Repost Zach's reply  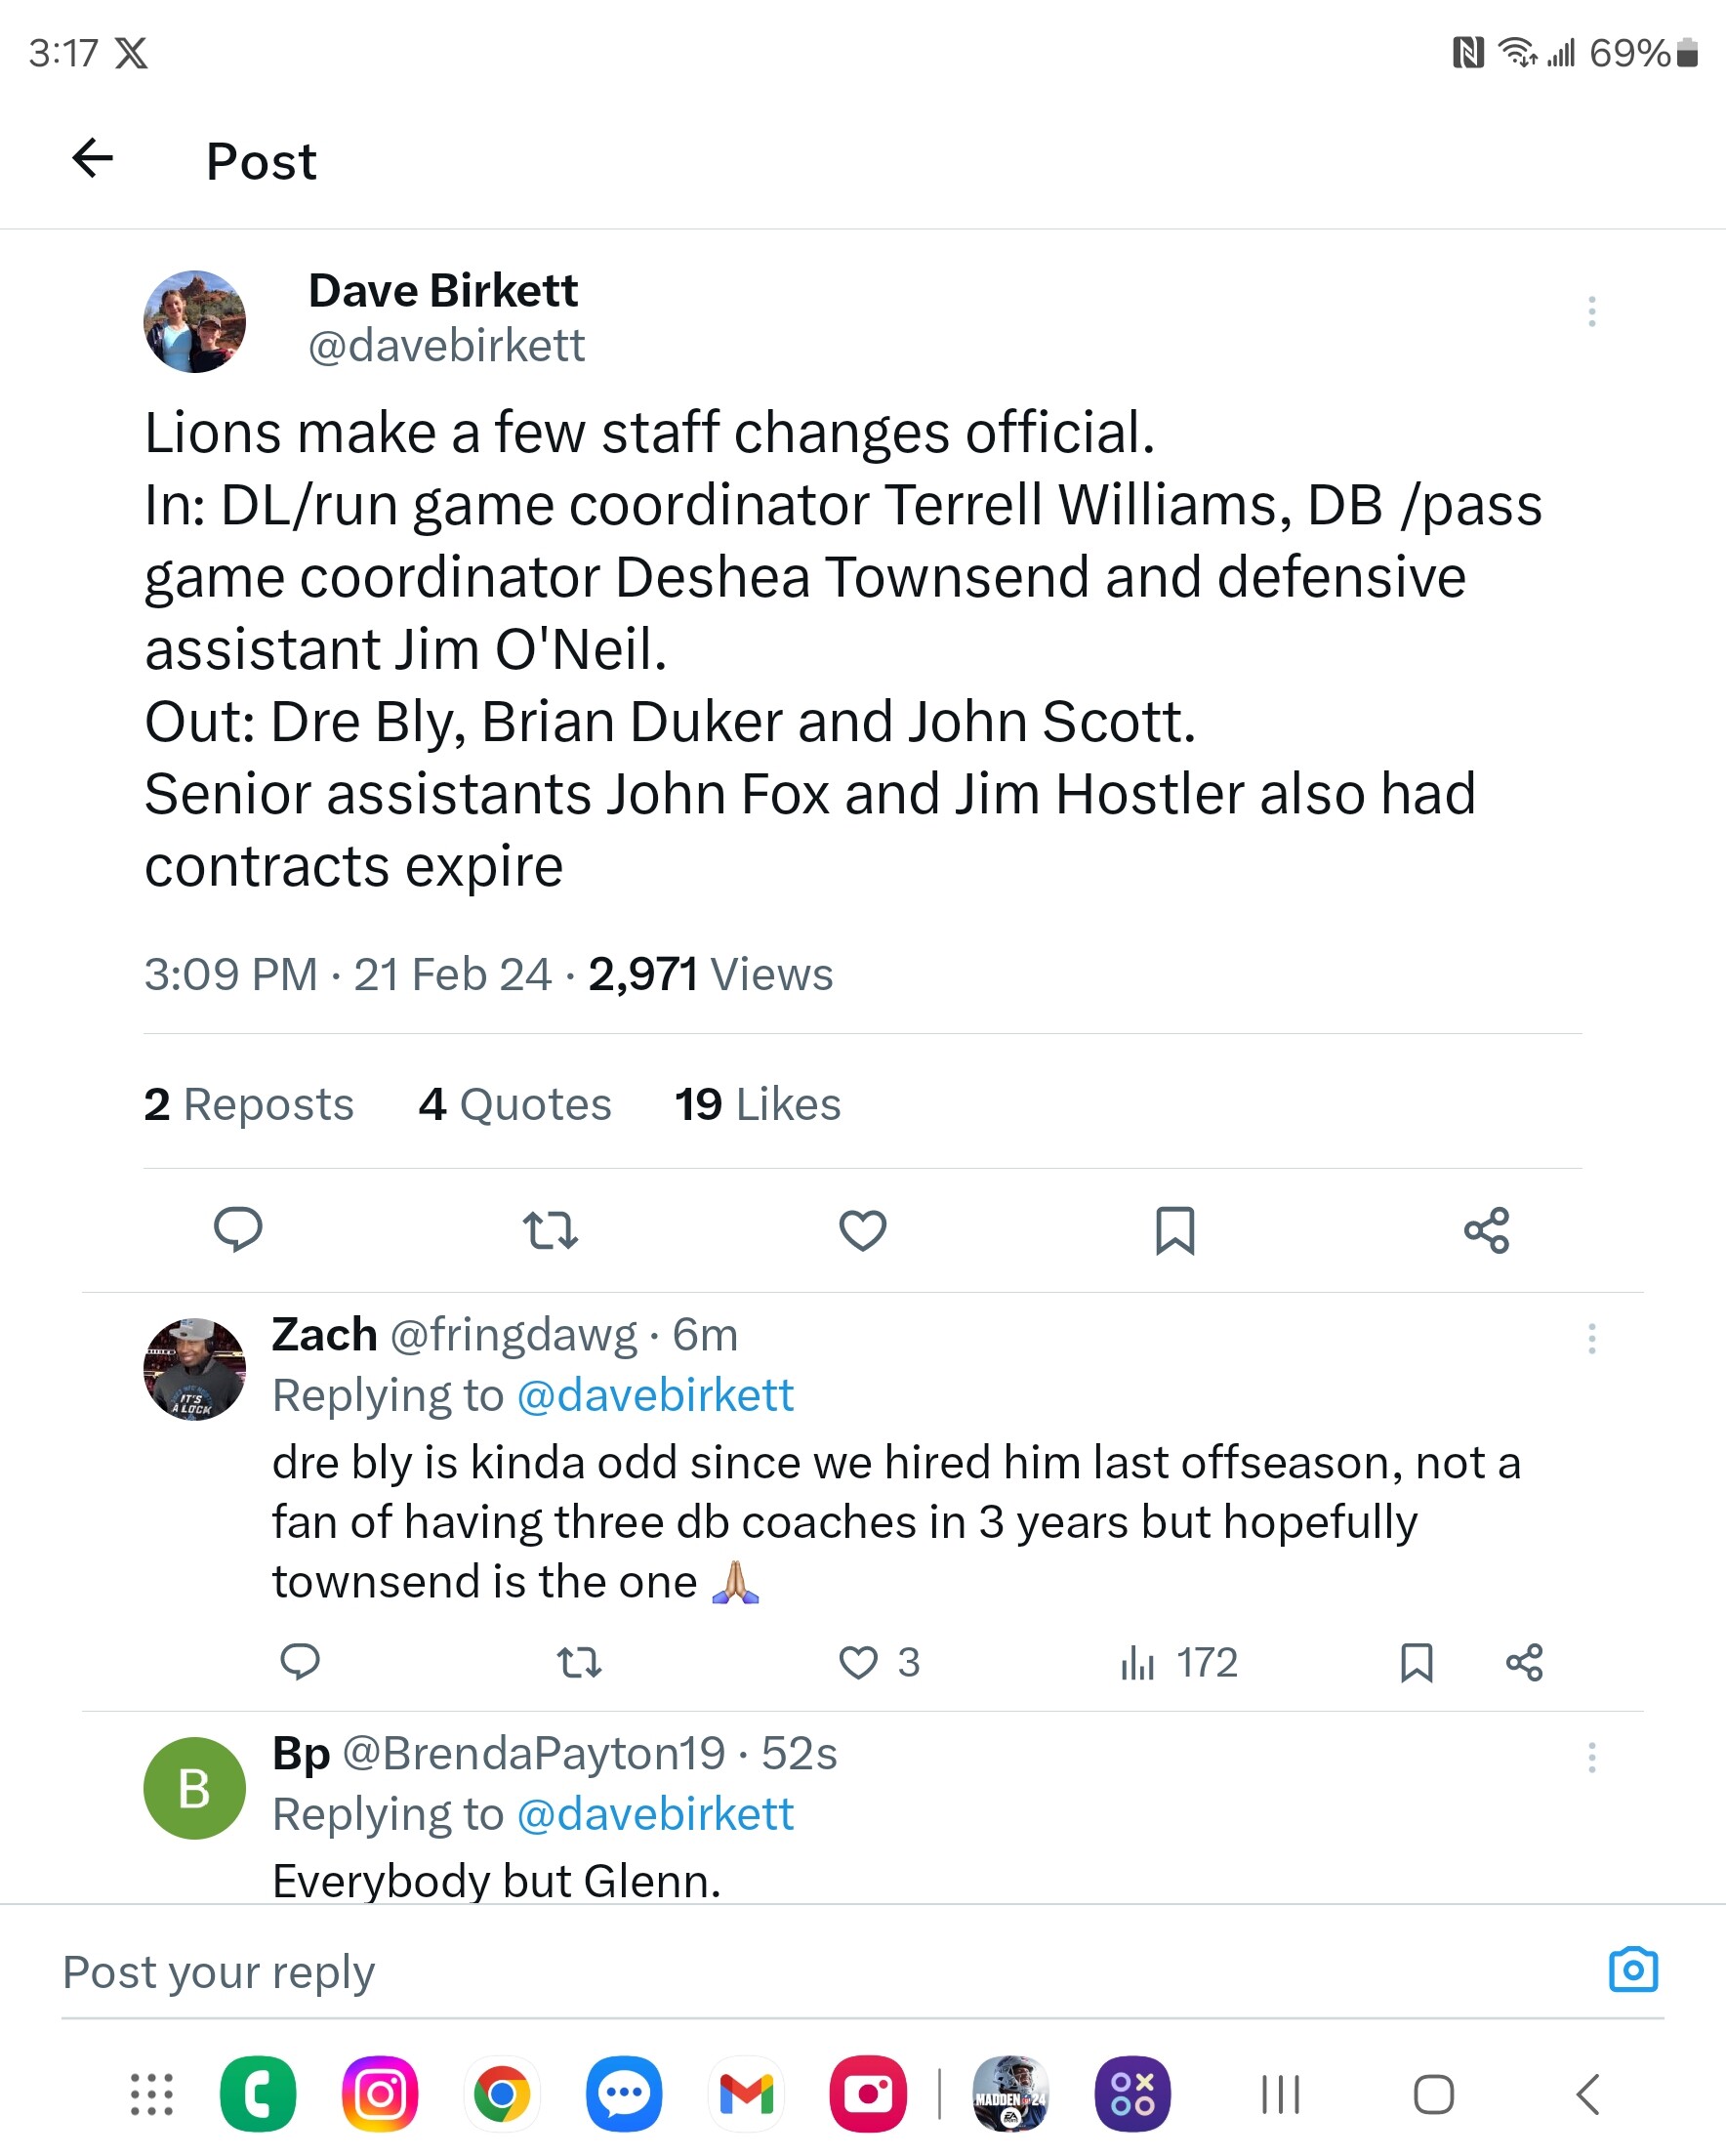[x=580, y=1662]
